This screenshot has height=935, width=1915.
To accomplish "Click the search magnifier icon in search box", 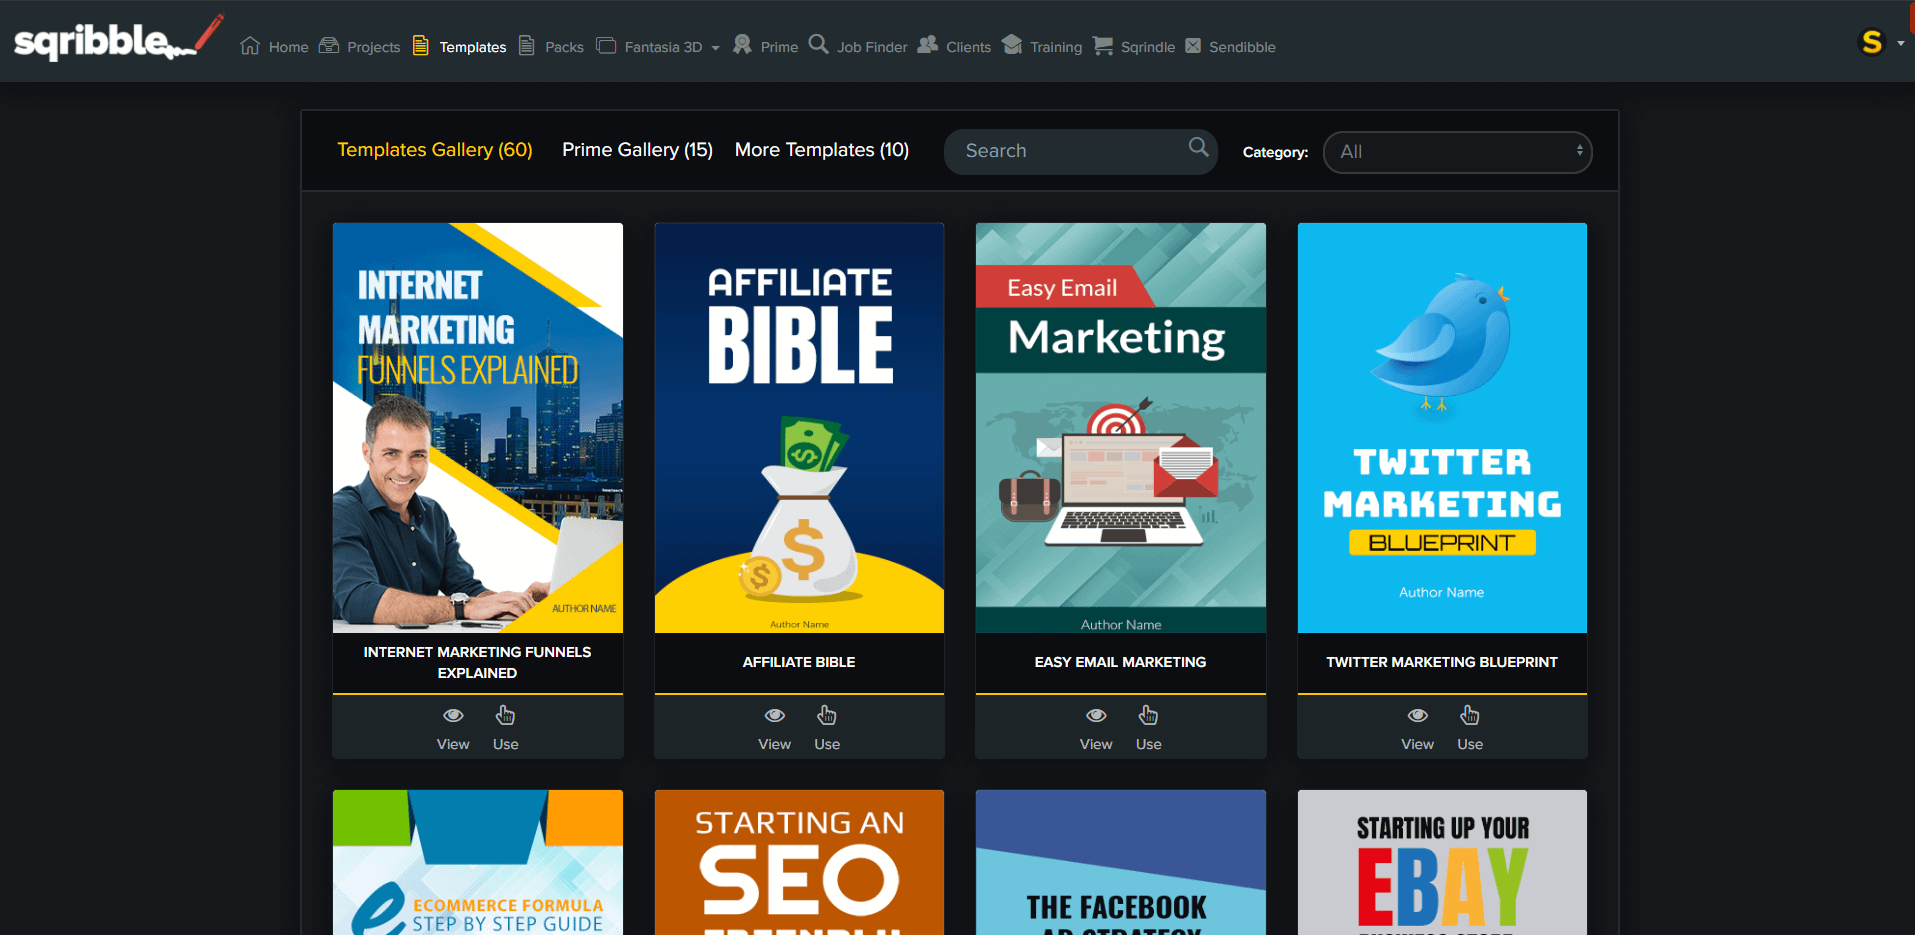I will (1198, 148).
